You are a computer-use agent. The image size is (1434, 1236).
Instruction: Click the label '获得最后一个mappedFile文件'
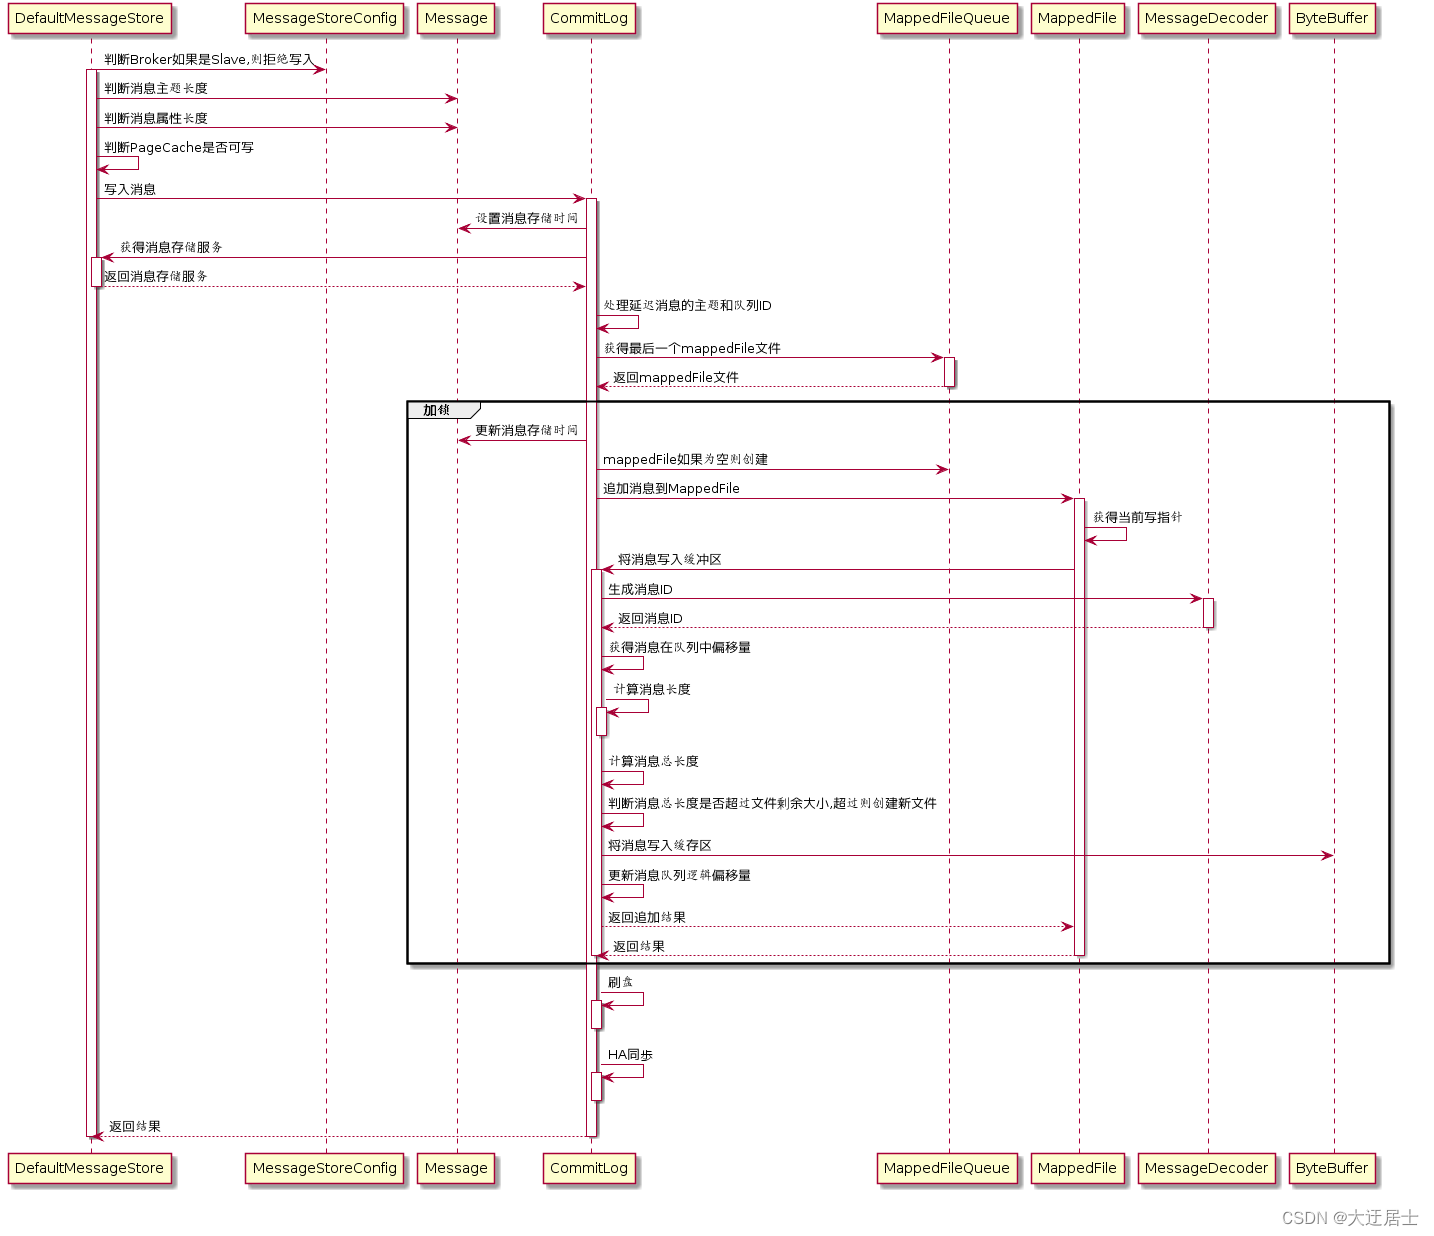[692, 348]
